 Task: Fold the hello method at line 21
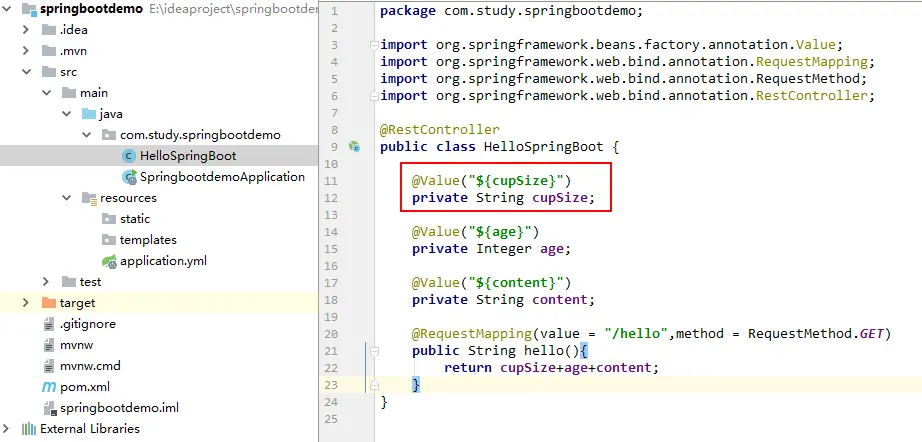[x=374, y=351]
